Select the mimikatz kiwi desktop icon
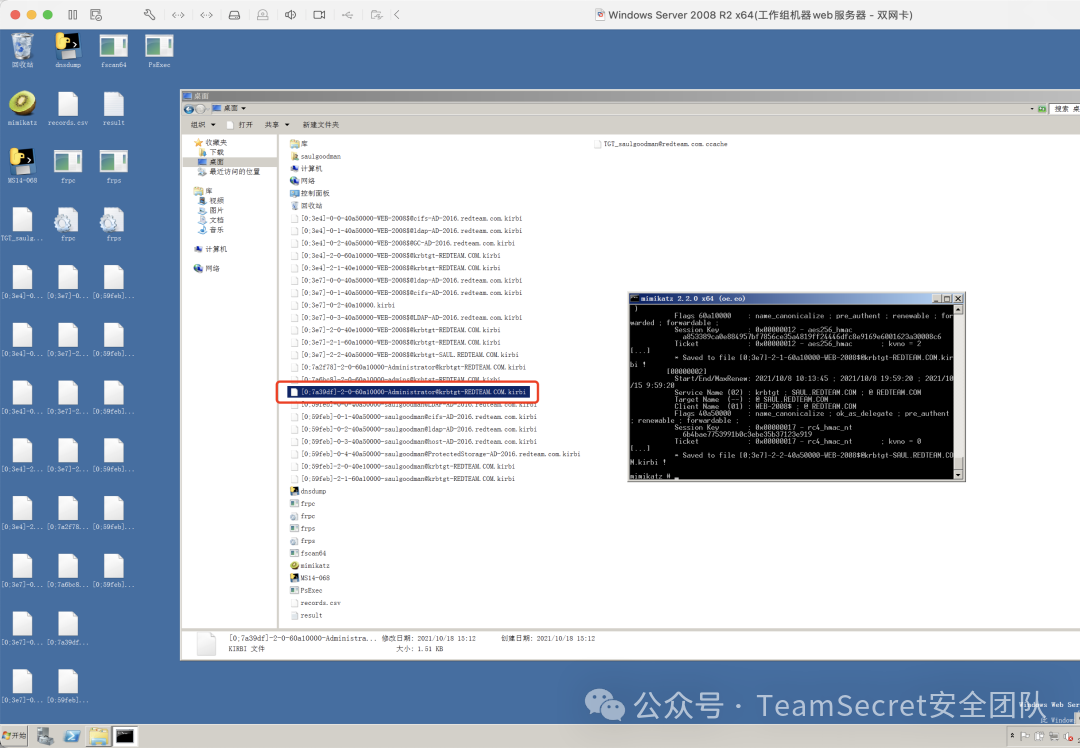 22,108
